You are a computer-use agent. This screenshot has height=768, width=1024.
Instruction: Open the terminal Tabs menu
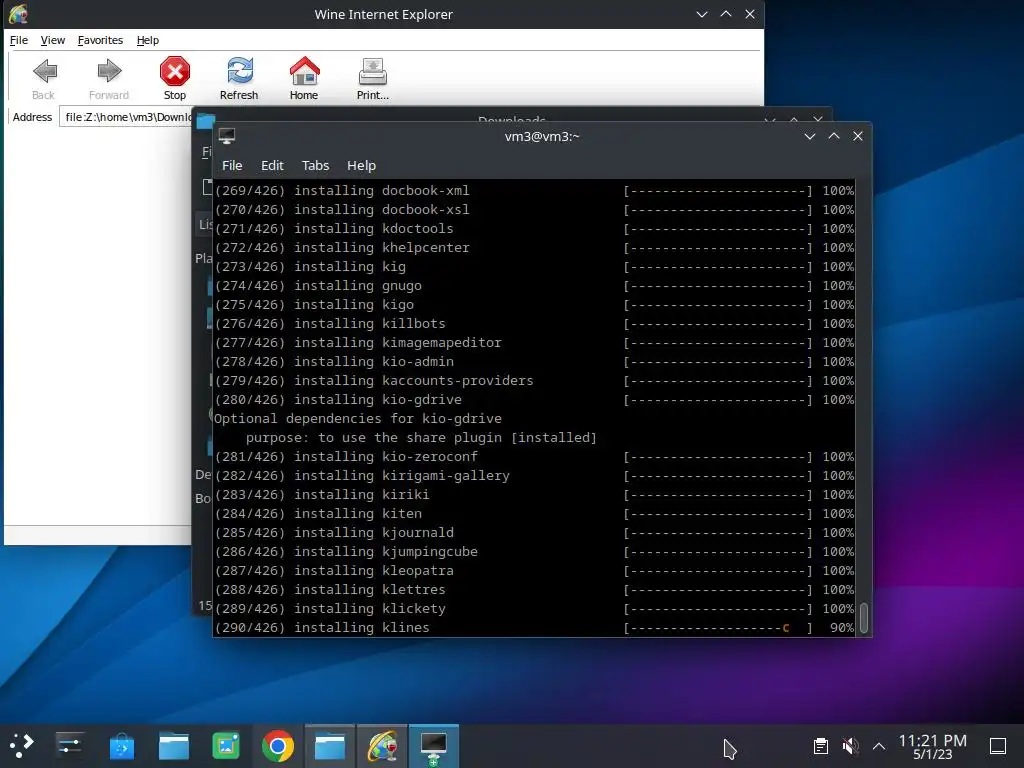coord(315,165)
